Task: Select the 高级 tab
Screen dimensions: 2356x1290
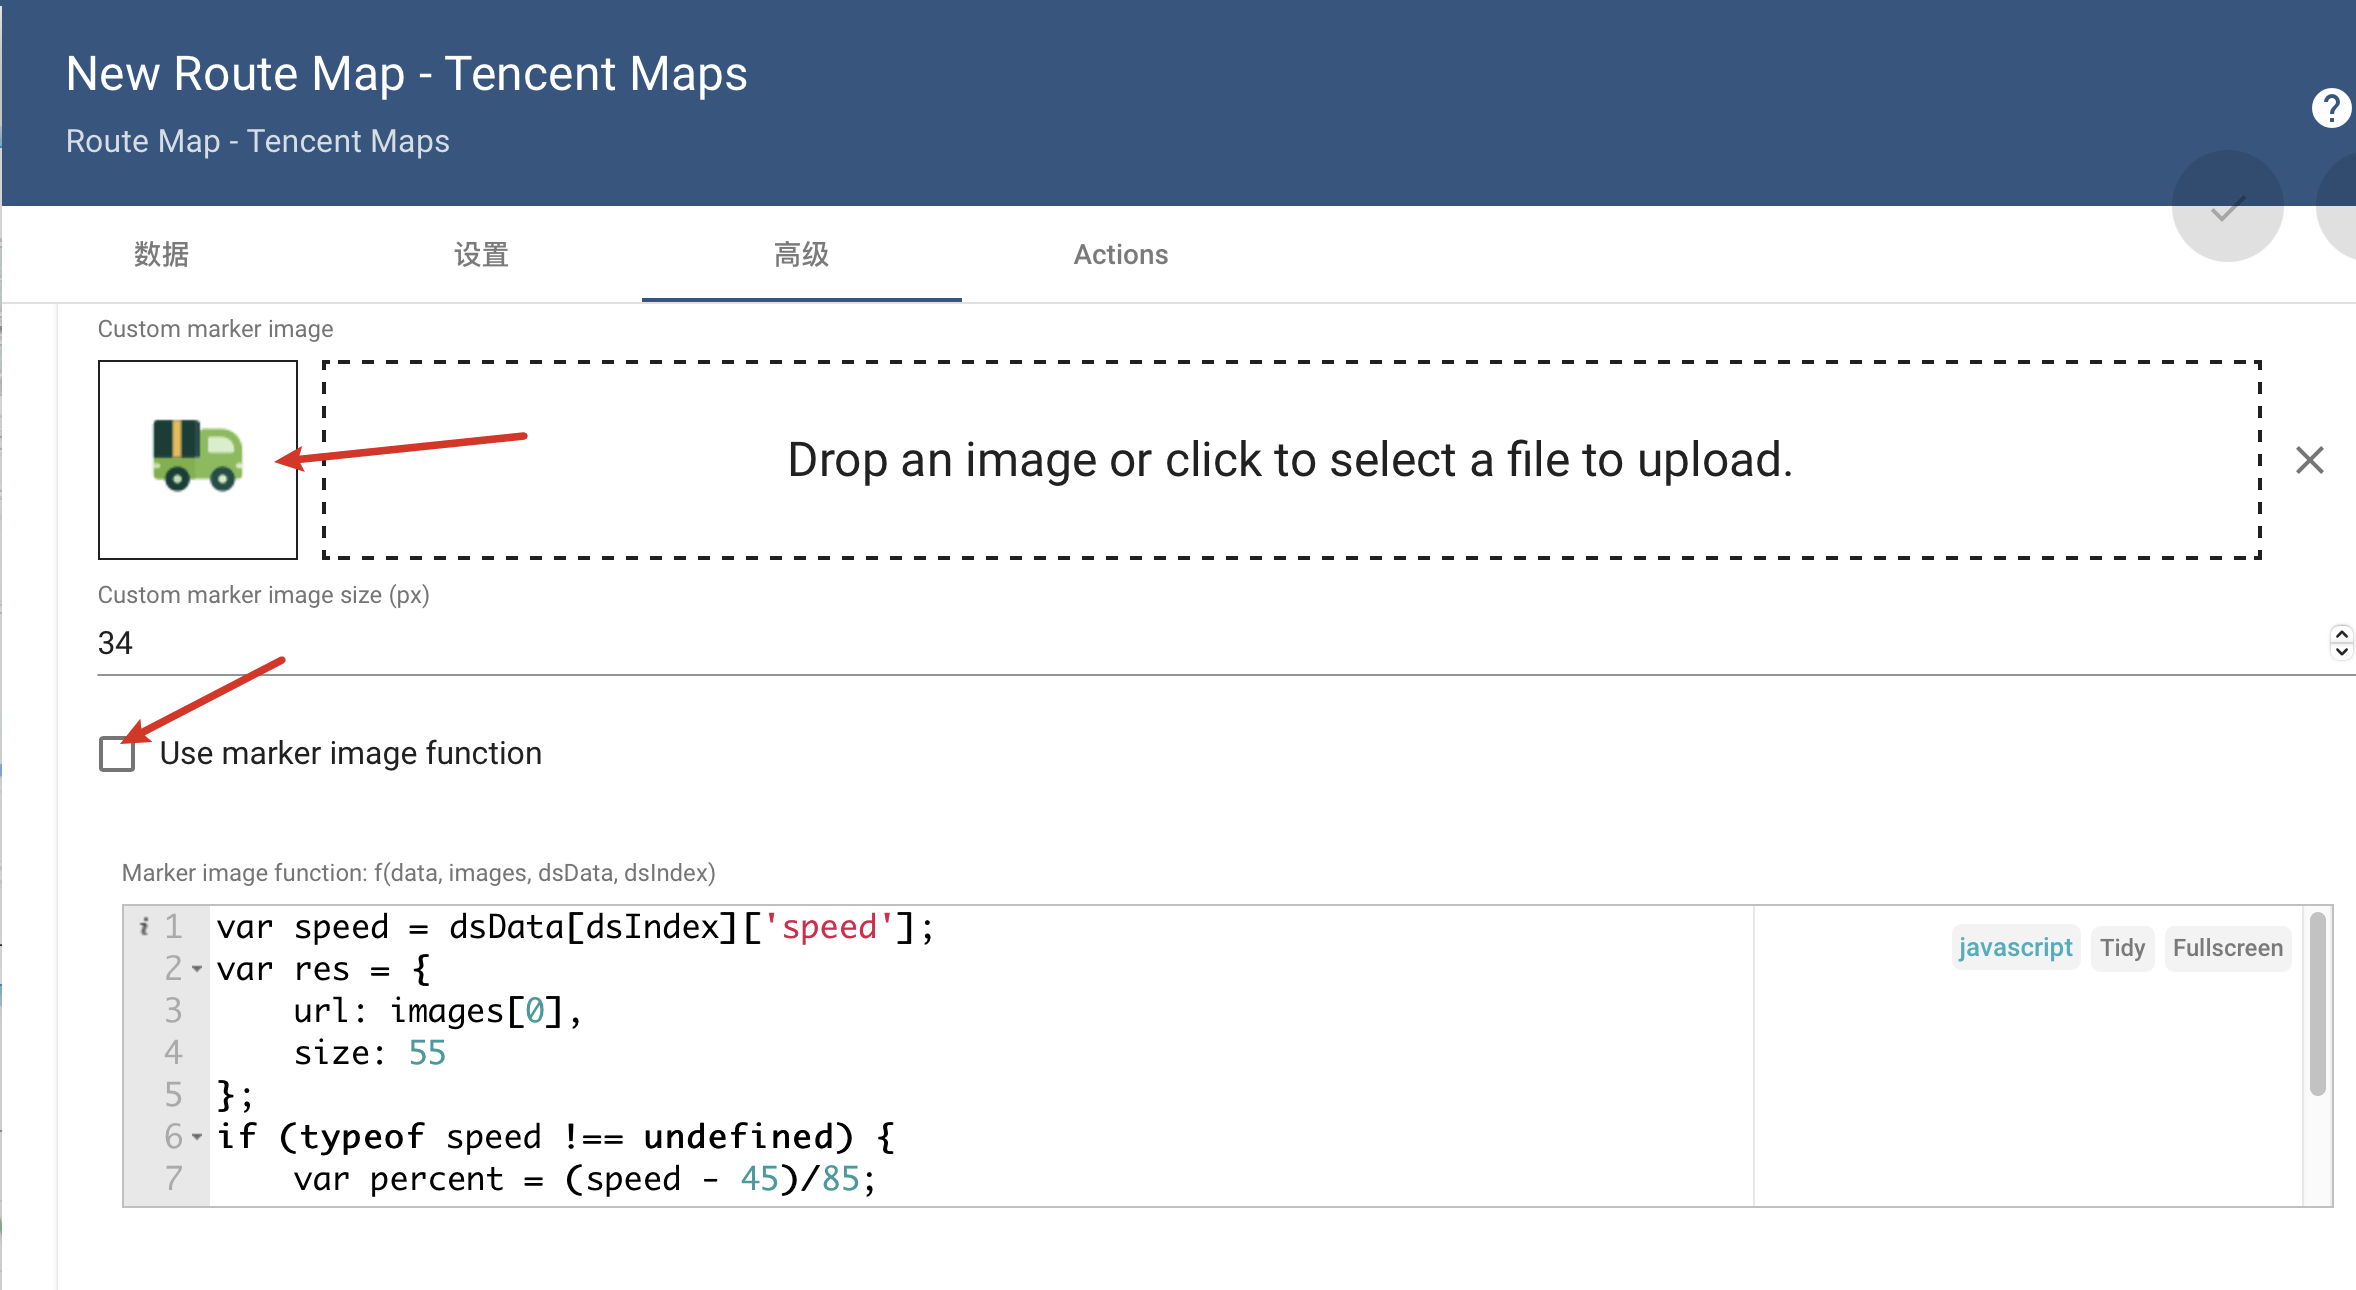Action: (x=801, y=255)
